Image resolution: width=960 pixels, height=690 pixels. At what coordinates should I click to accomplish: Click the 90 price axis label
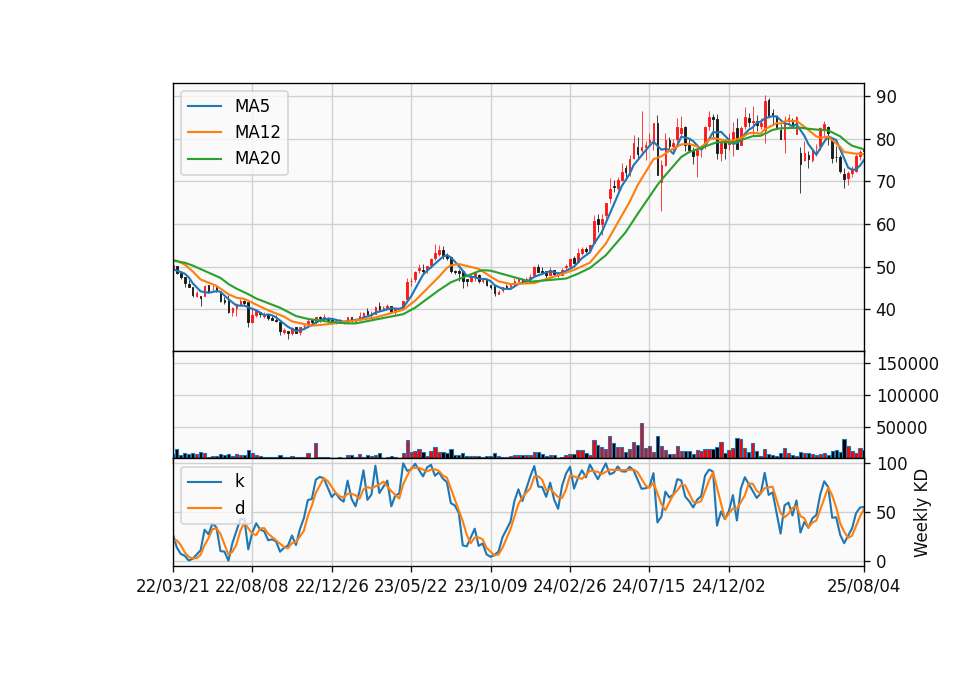coord(886,97)
